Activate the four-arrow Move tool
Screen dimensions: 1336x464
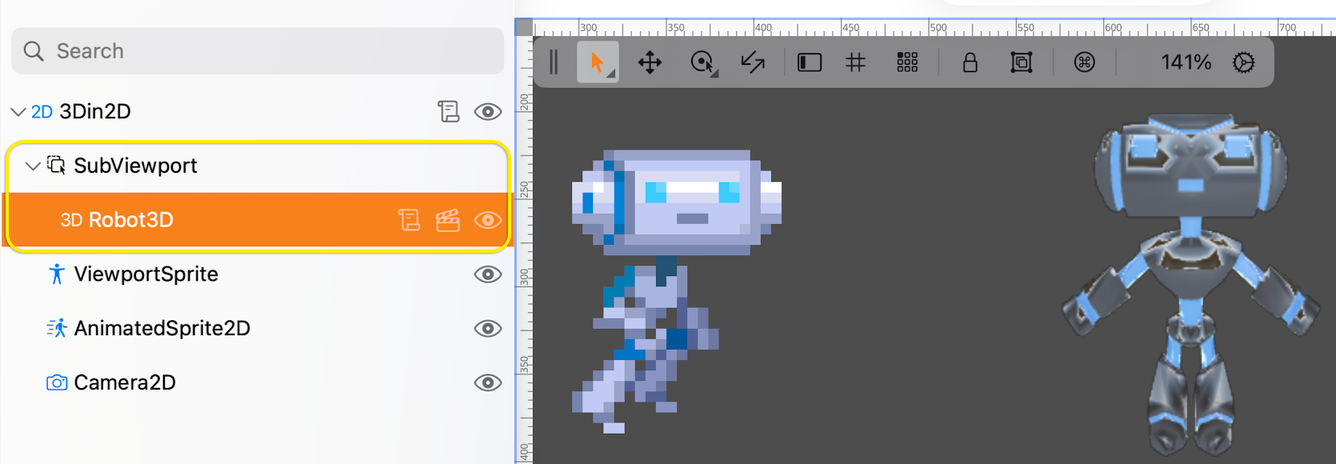point(650,63)
